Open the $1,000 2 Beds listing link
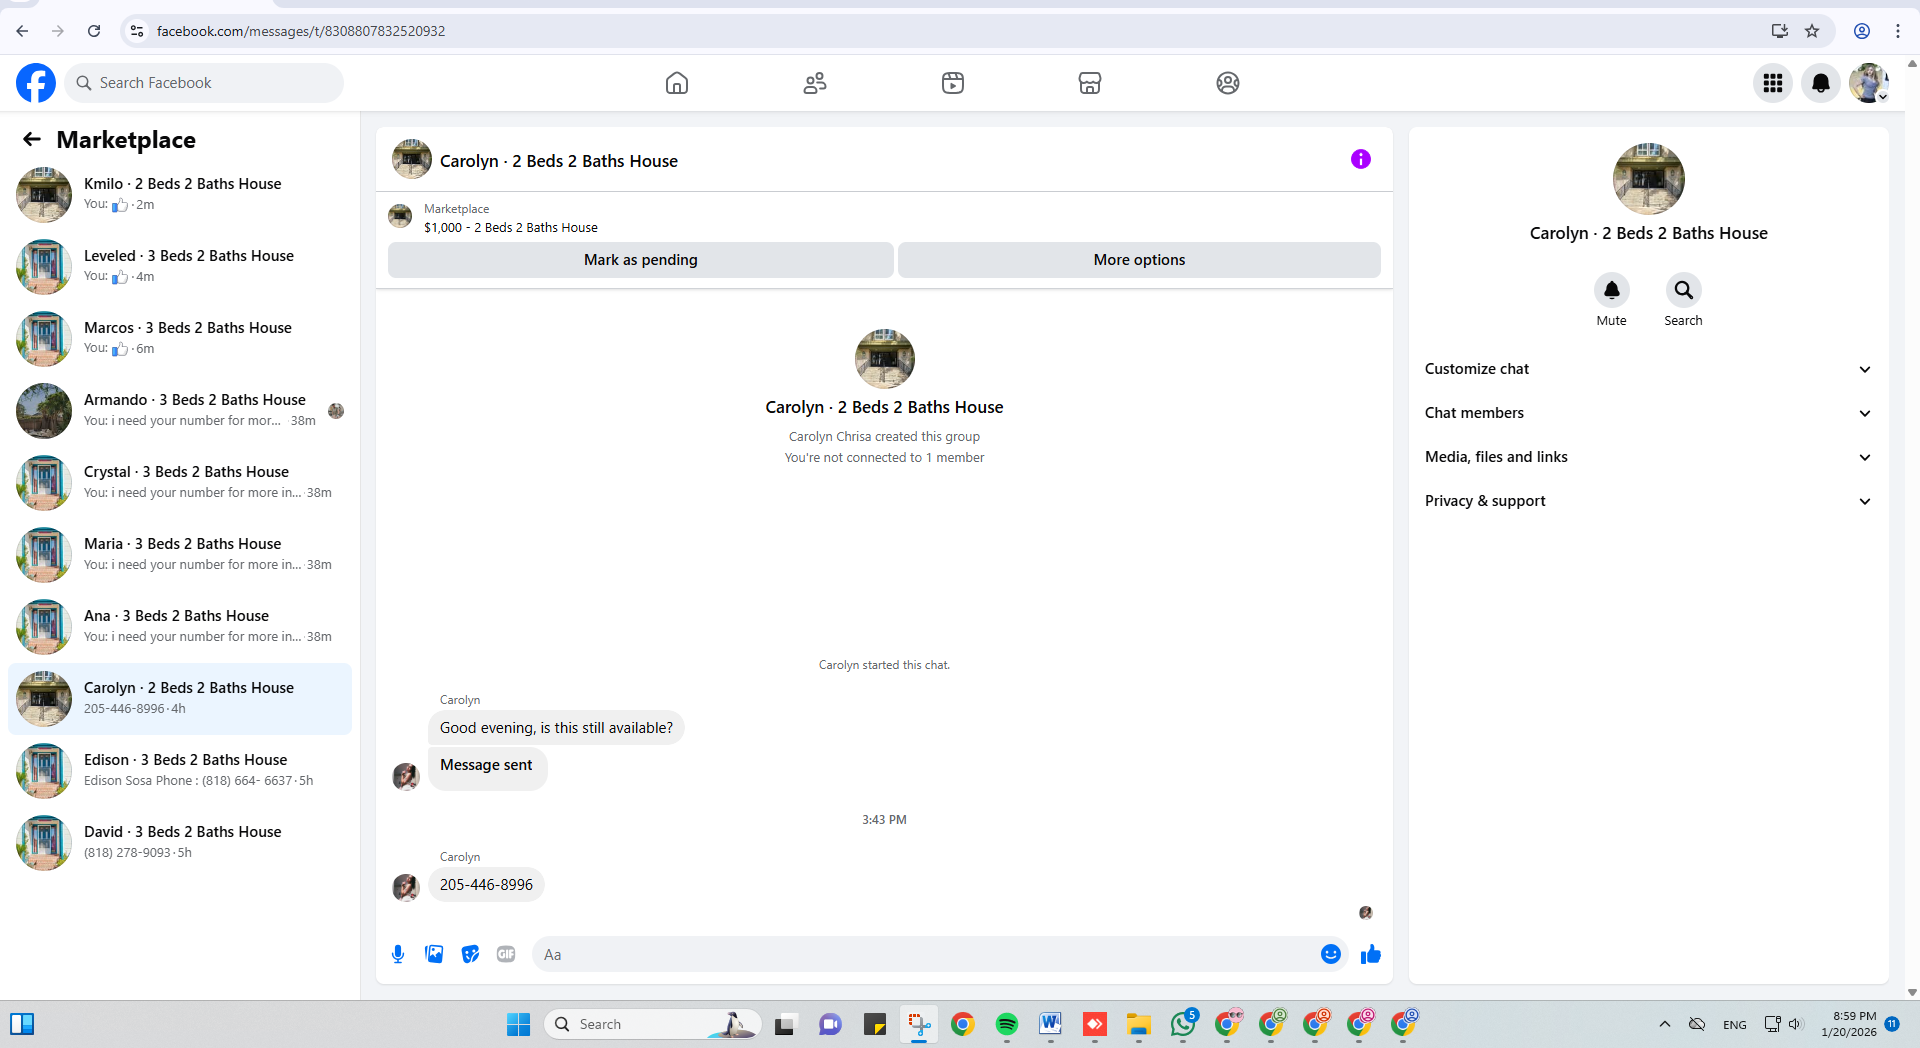Viewport: 1920px width, 1048px height. [x=511, y=228]
